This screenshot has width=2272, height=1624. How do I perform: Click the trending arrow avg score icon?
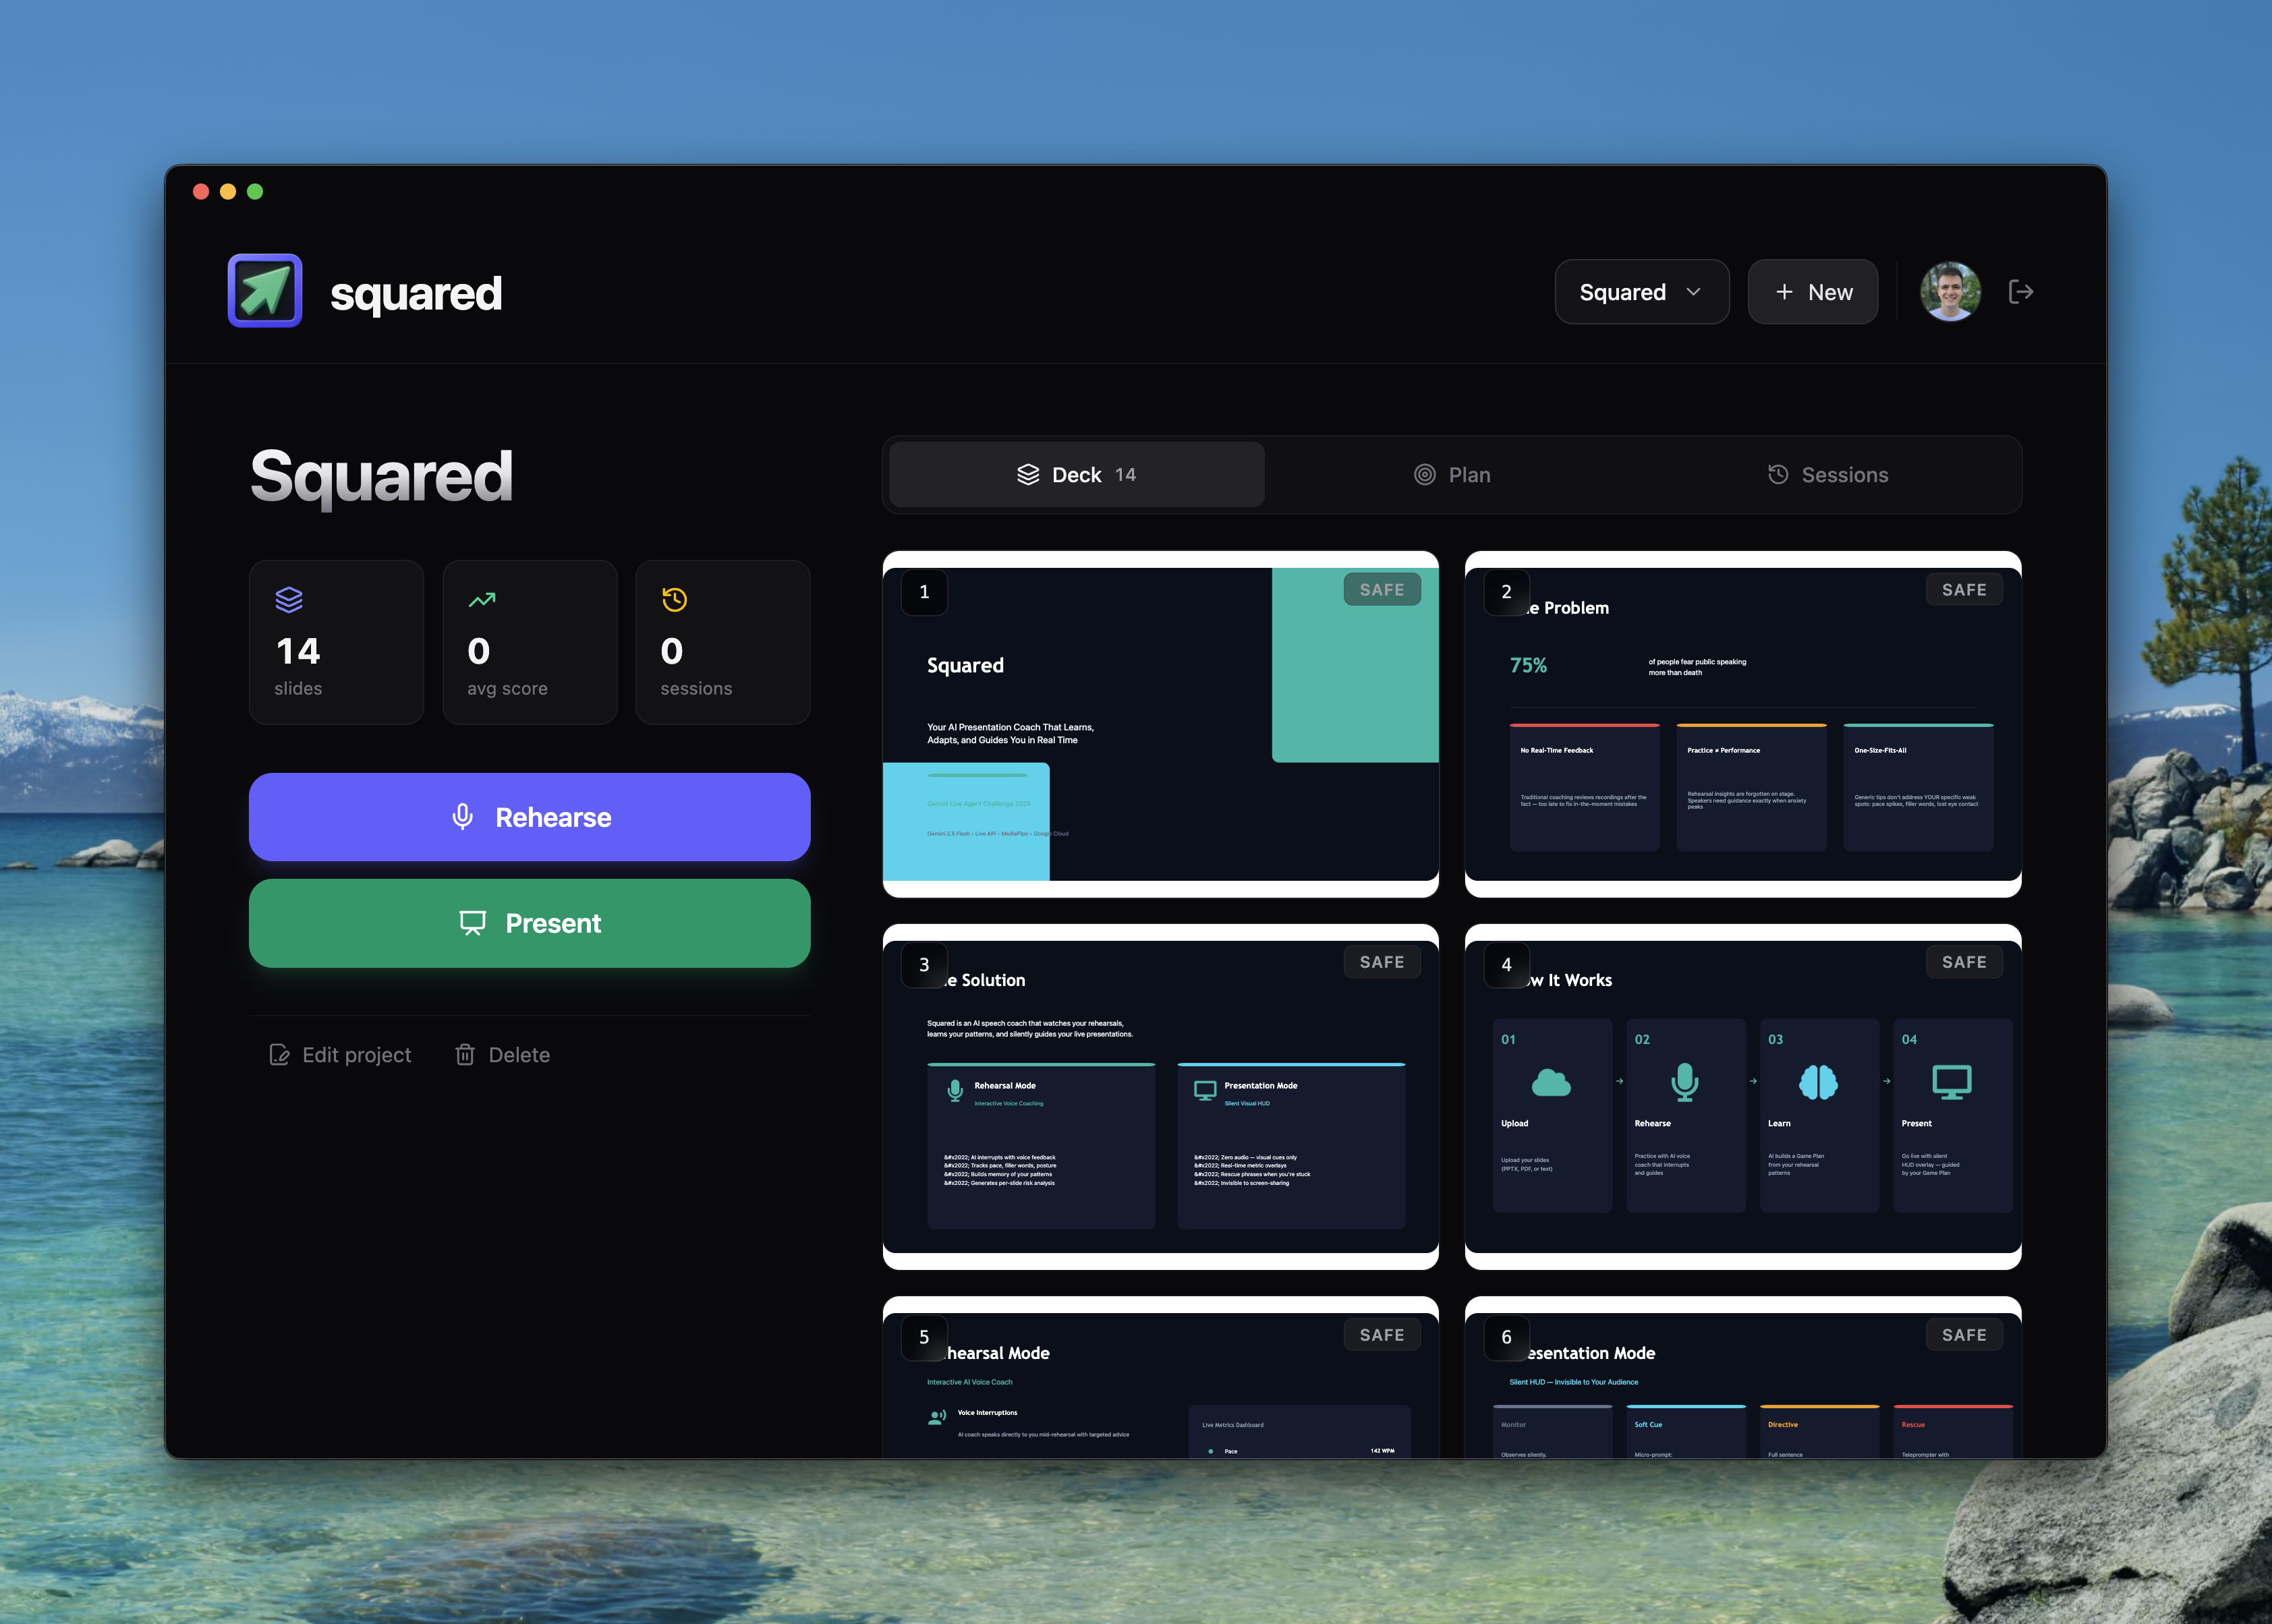click(482, 600)
